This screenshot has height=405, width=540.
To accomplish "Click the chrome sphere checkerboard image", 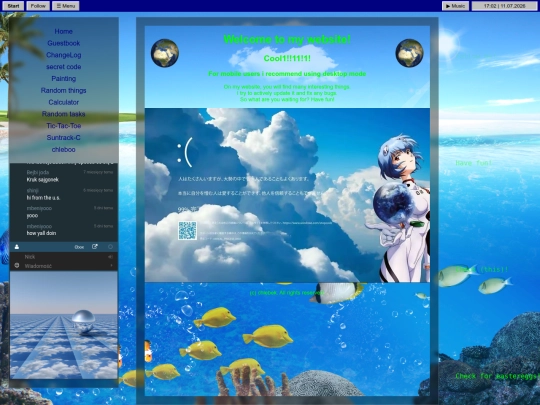I will [x=64, y=325].
